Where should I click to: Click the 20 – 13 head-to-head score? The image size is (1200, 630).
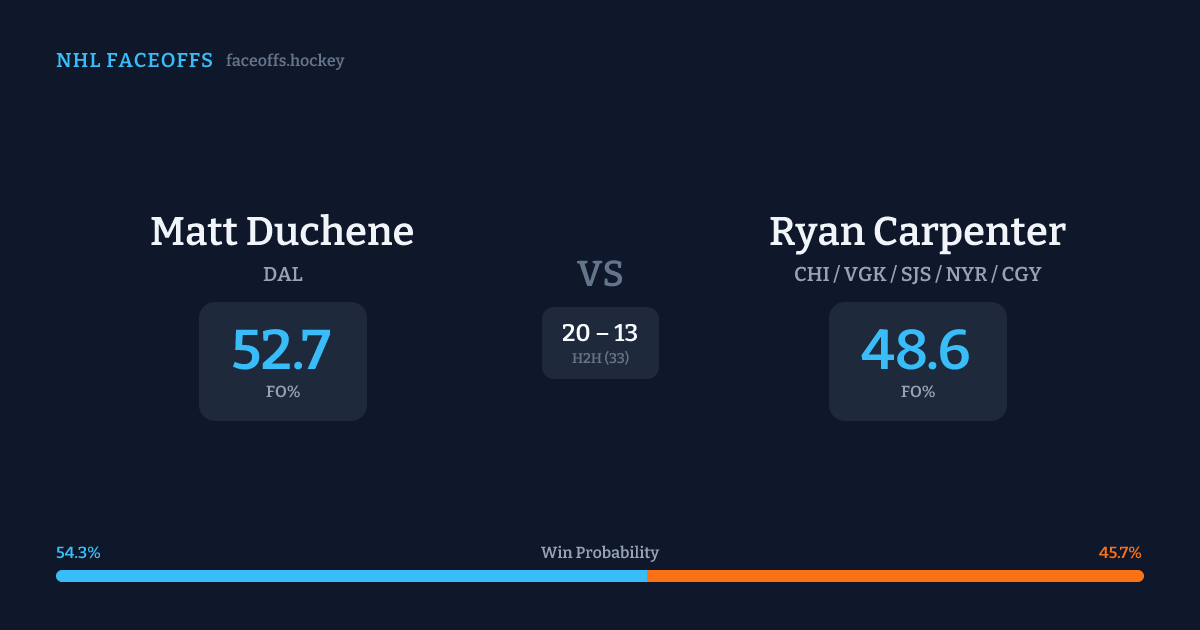pyautogui.click(x=600, y=333)
